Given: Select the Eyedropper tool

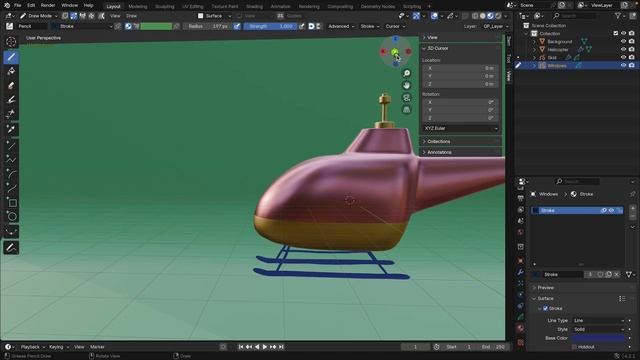Looking at the screenshot, I should coord(11,129).
